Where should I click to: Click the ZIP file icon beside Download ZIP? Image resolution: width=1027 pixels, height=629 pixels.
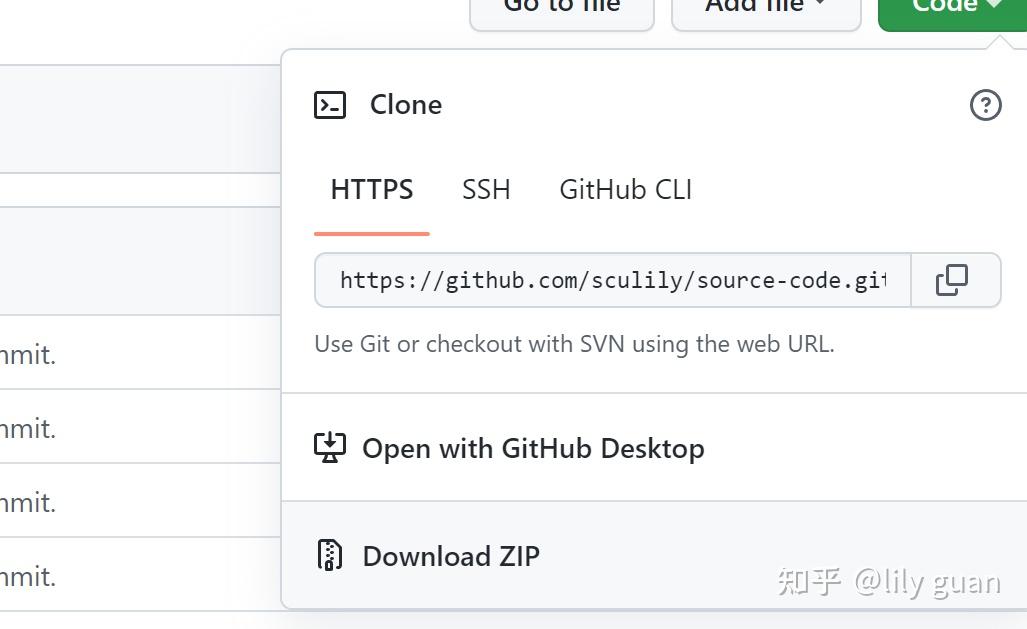click(329, 556)
